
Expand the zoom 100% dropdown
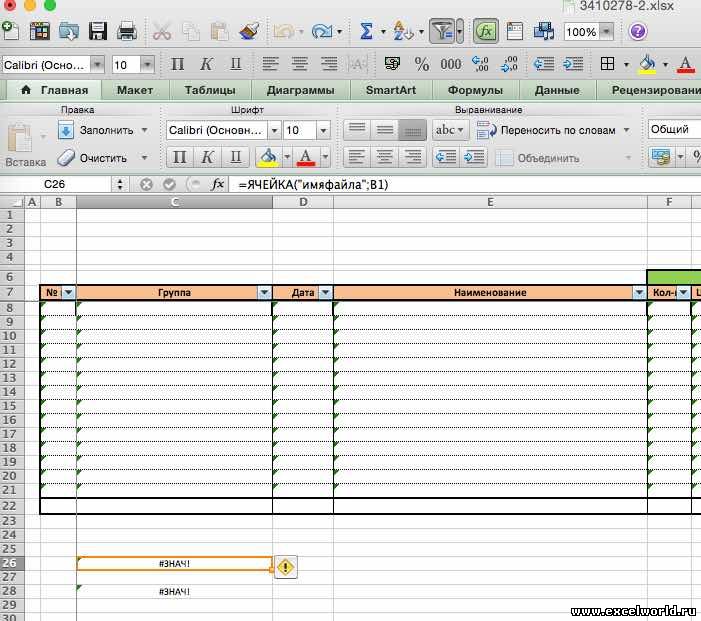606,31
